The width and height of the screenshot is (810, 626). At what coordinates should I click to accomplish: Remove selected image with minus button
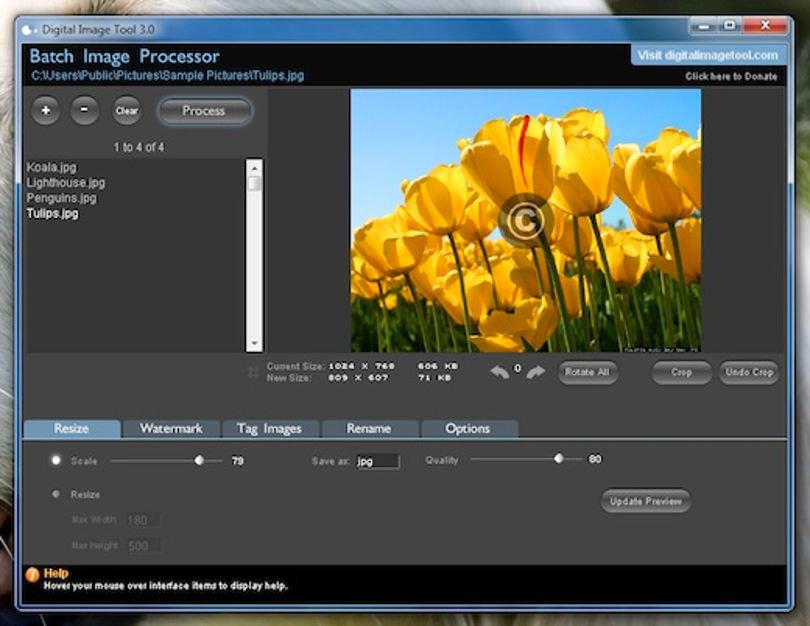coord(84,110)
